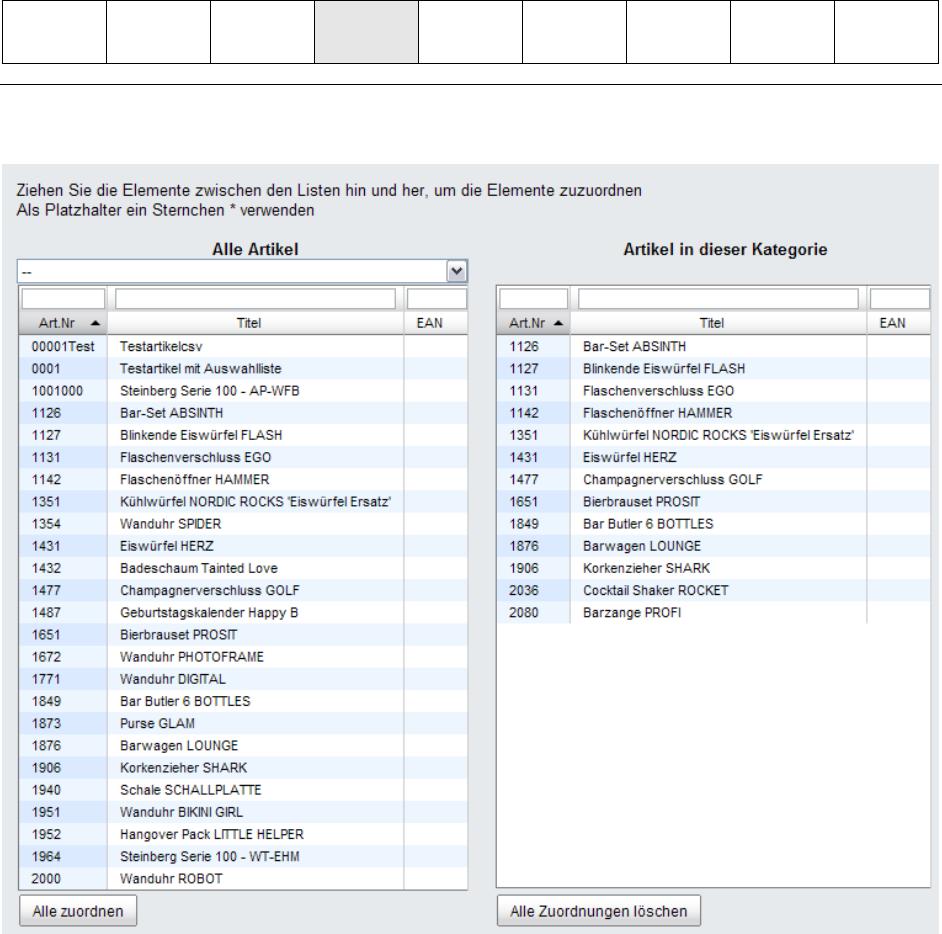Focus EAN filter field in Artikel in dieser Kategorie

pos(899,299)
